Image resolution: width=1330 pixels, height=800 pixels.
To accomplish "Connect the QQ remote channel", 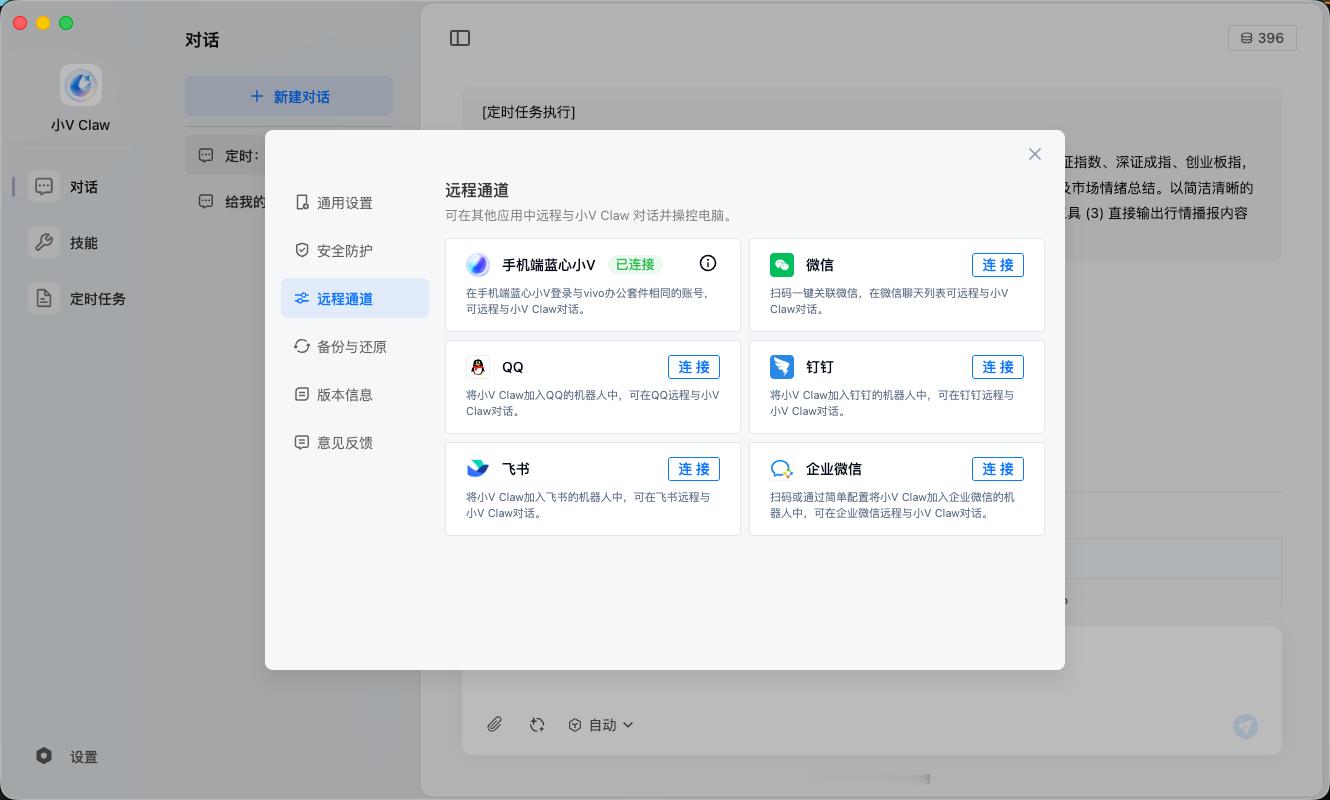I will 694,367.
